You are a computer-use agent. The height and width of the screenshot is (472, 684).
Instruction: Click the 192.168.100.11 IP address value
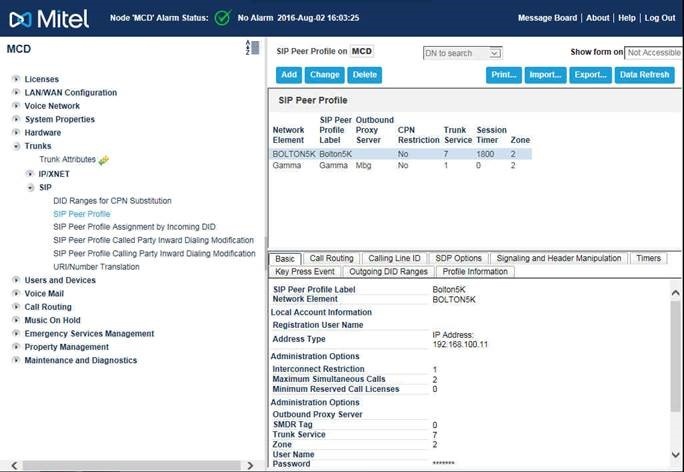tap(460, 345)
